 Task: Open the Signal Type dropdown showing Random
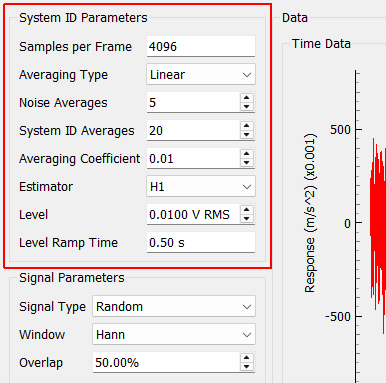(x=174, y=306)
